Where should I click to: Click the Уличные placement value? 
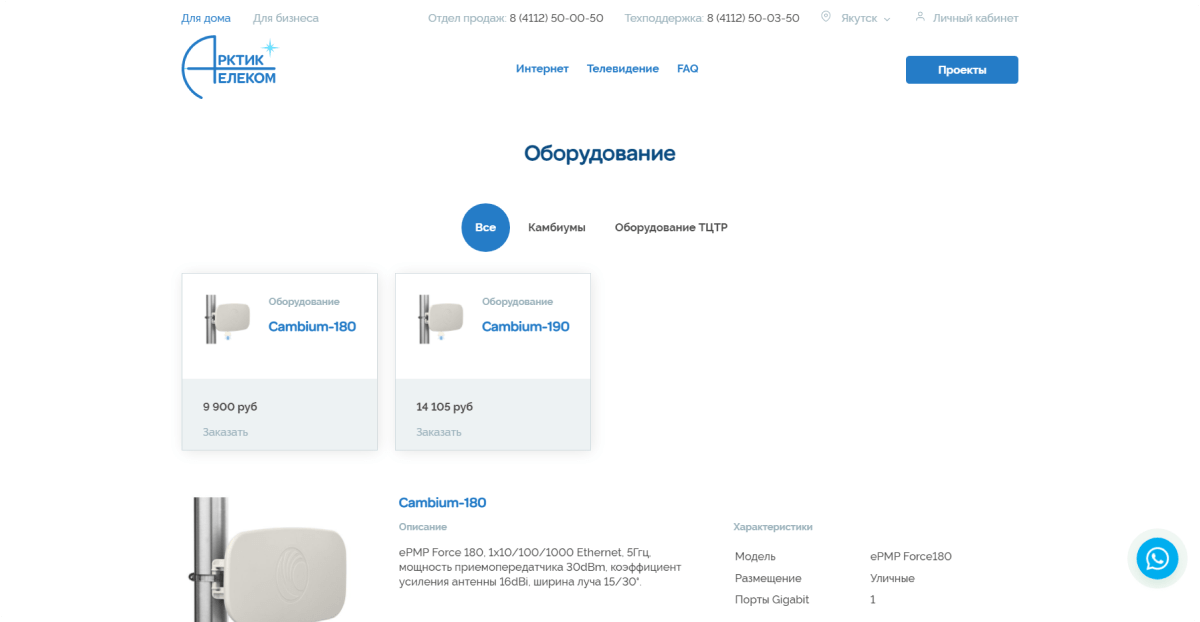[x=892, y=578]
